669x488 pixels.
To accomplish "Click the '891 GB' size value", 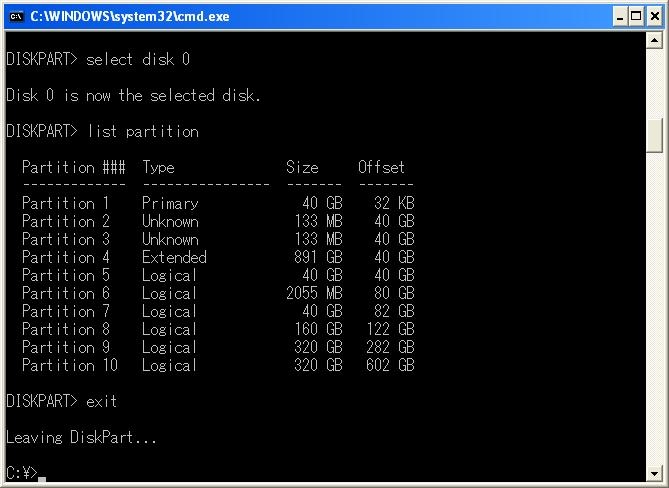I will 318,257.
